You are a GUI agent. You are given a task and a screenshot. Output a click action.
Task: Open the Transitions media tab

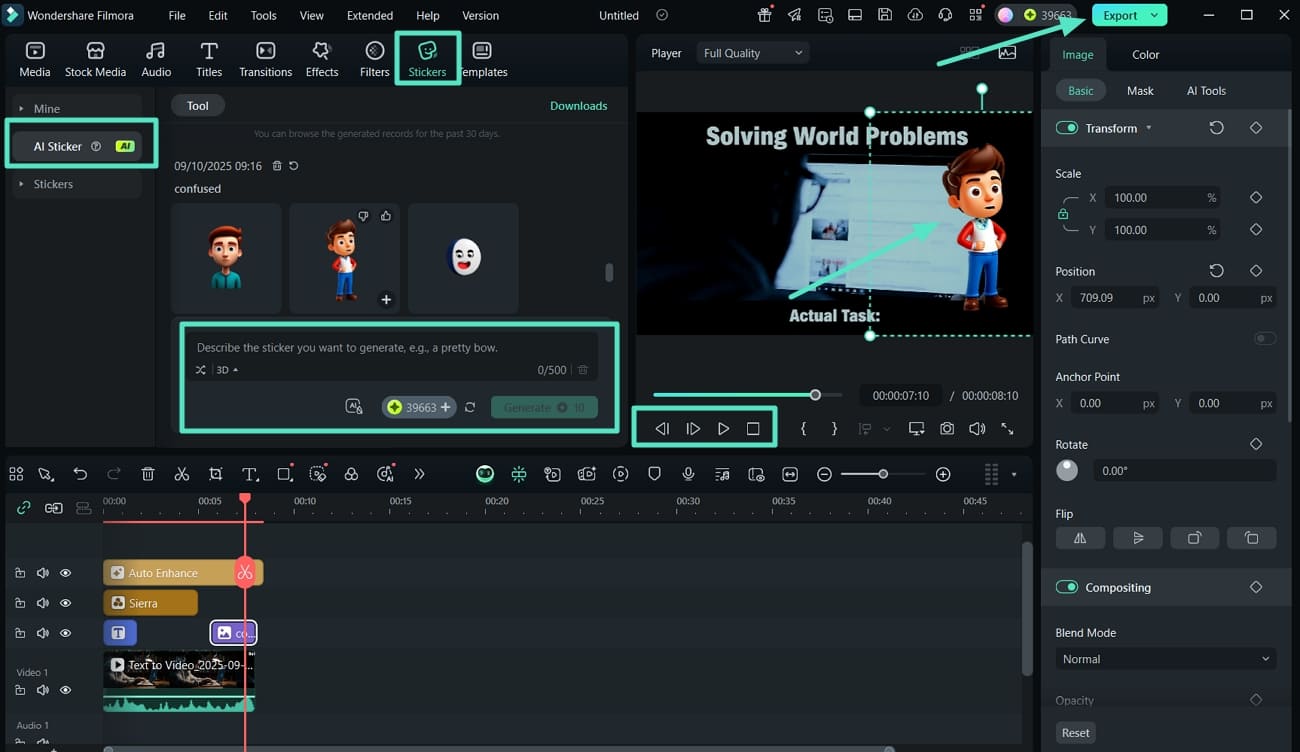click(265, 59)
